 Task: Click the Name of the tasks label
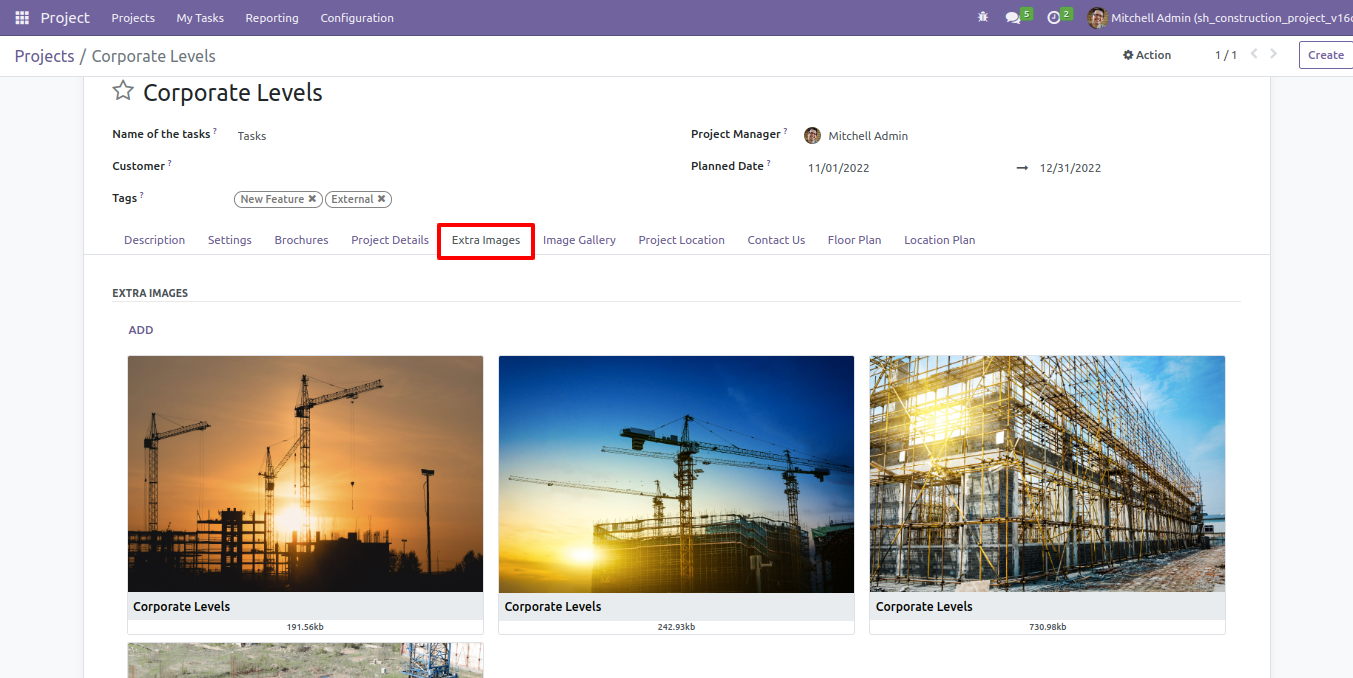click(161, 134)
